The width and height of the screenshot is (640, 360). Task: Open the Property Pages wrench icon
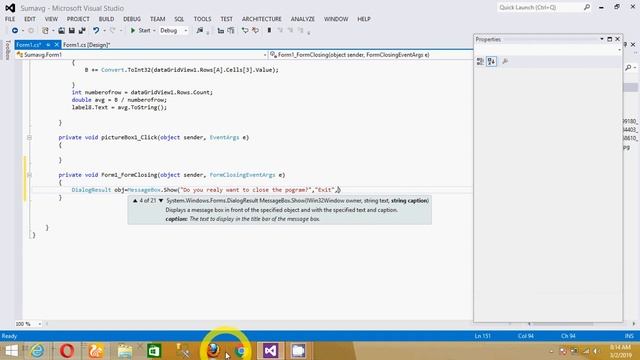505,62
